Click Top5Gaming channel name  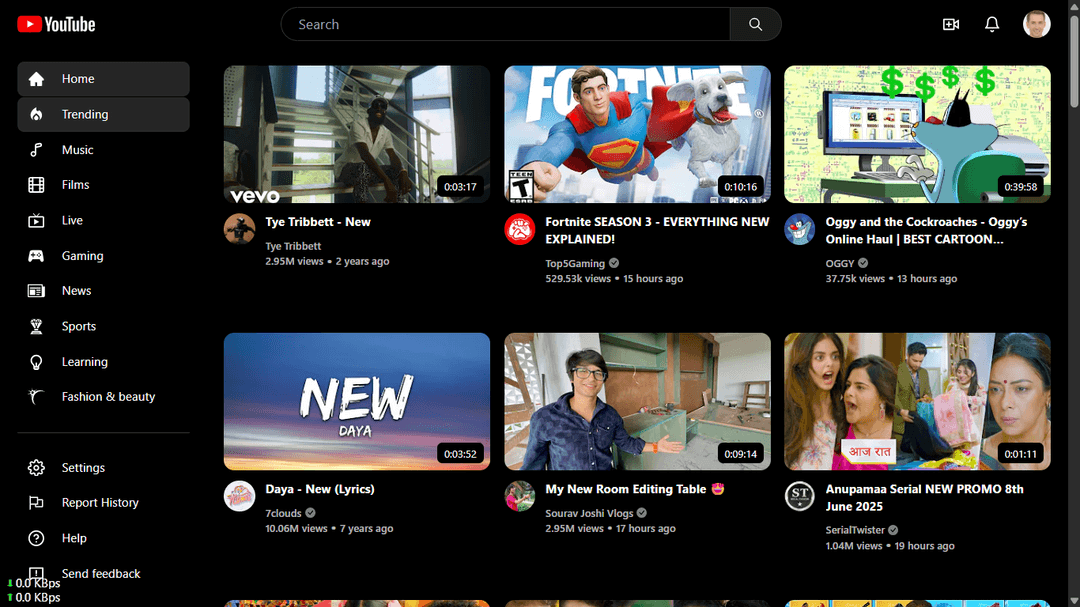(x=575, y=263)
